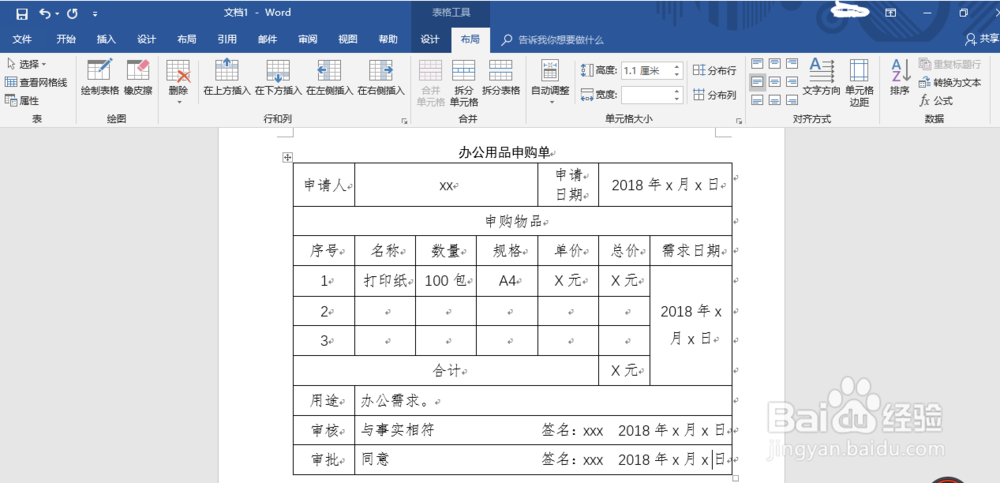1000x483 pixels.
Task: Increase 宽度 width with up arrow
Action: [x=677, y=91]
